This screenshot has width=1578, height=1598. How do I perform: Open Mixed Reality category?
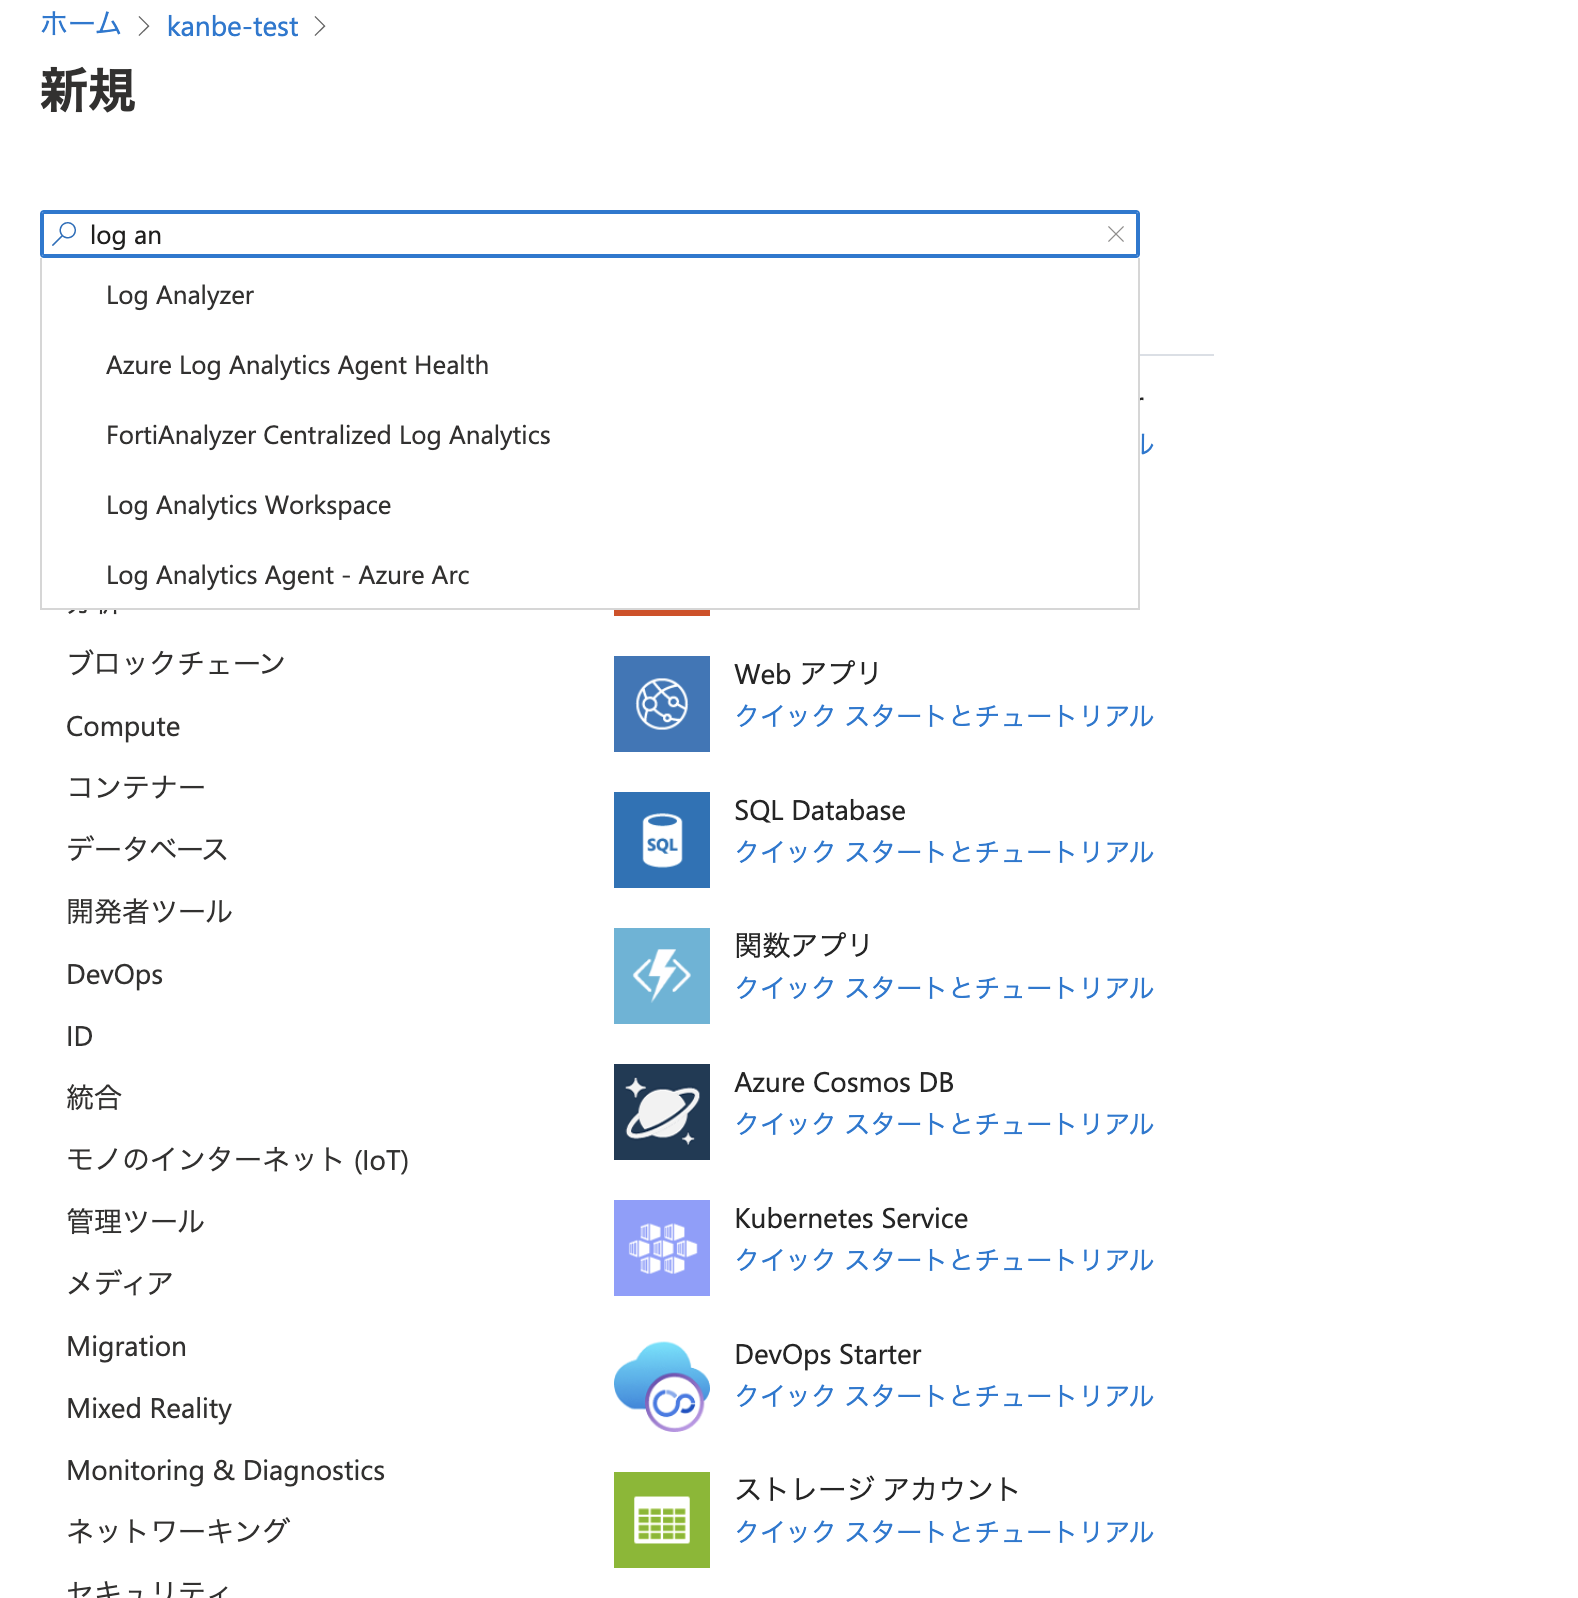(x=149, y=1408)
